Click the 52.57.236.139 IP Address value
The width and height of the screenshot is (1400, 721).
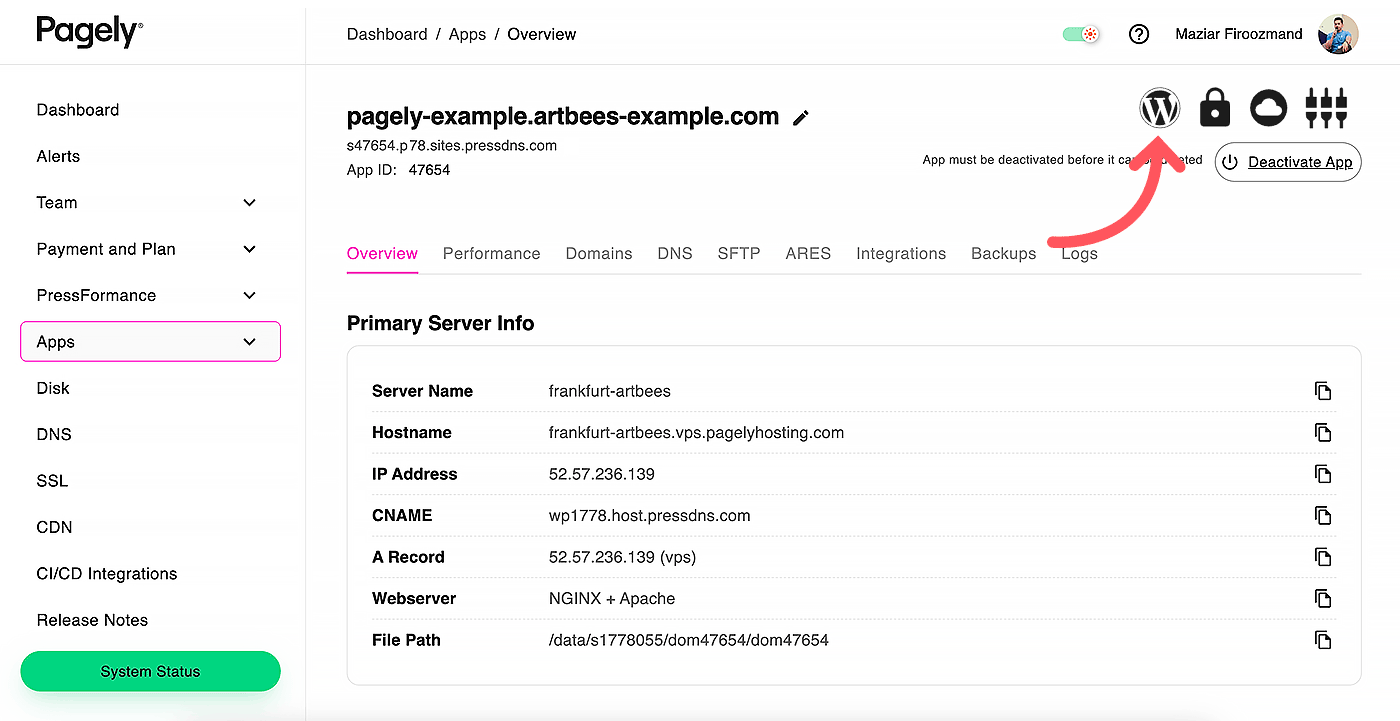click(x=602, y=474)
